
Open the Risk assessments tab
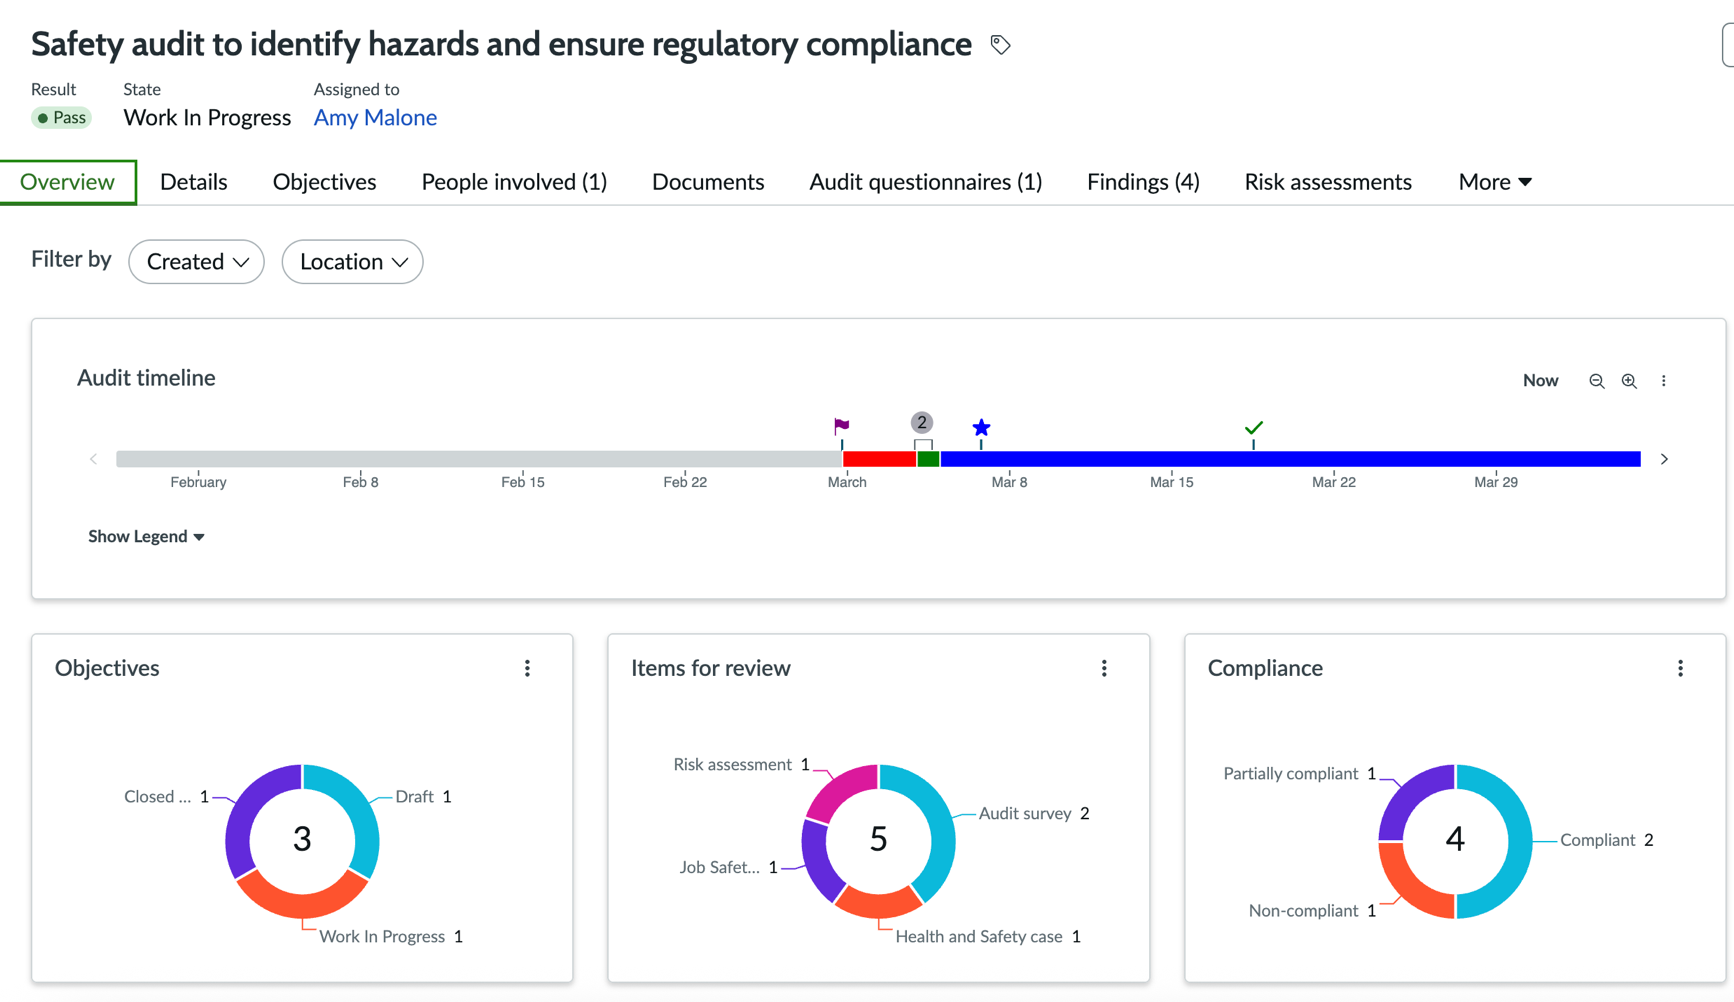click(x=1328, y=182)
